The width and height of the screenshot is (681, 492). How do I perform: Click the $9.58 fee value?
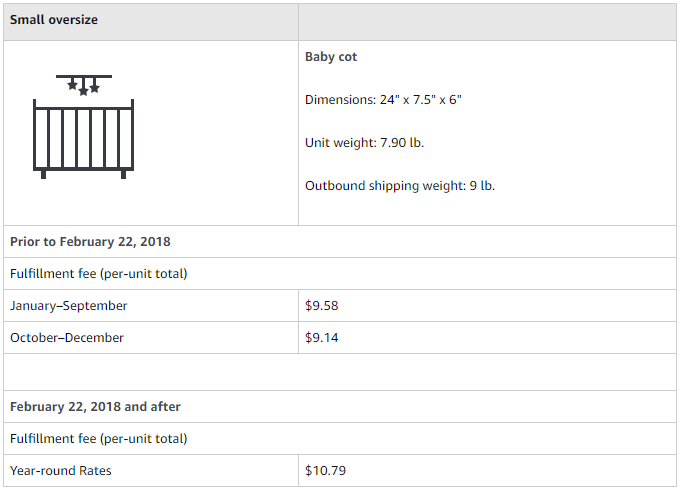(x=321, y=306)
